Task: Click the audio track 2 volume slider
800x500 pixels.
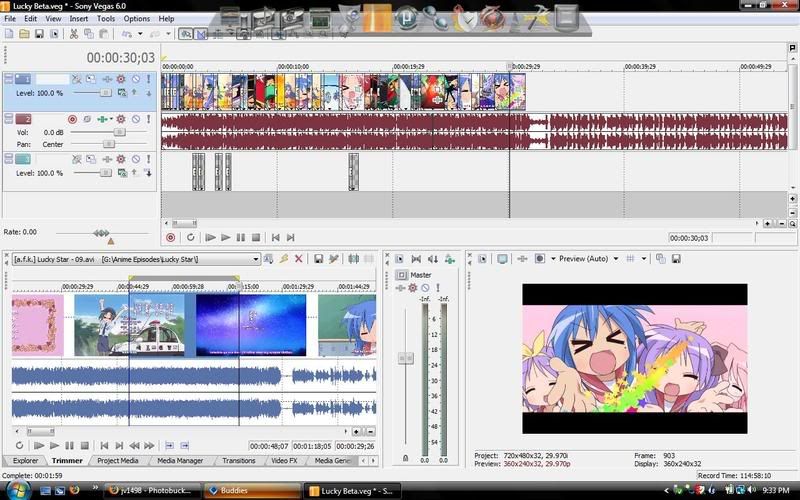Action: coord(118,131)
